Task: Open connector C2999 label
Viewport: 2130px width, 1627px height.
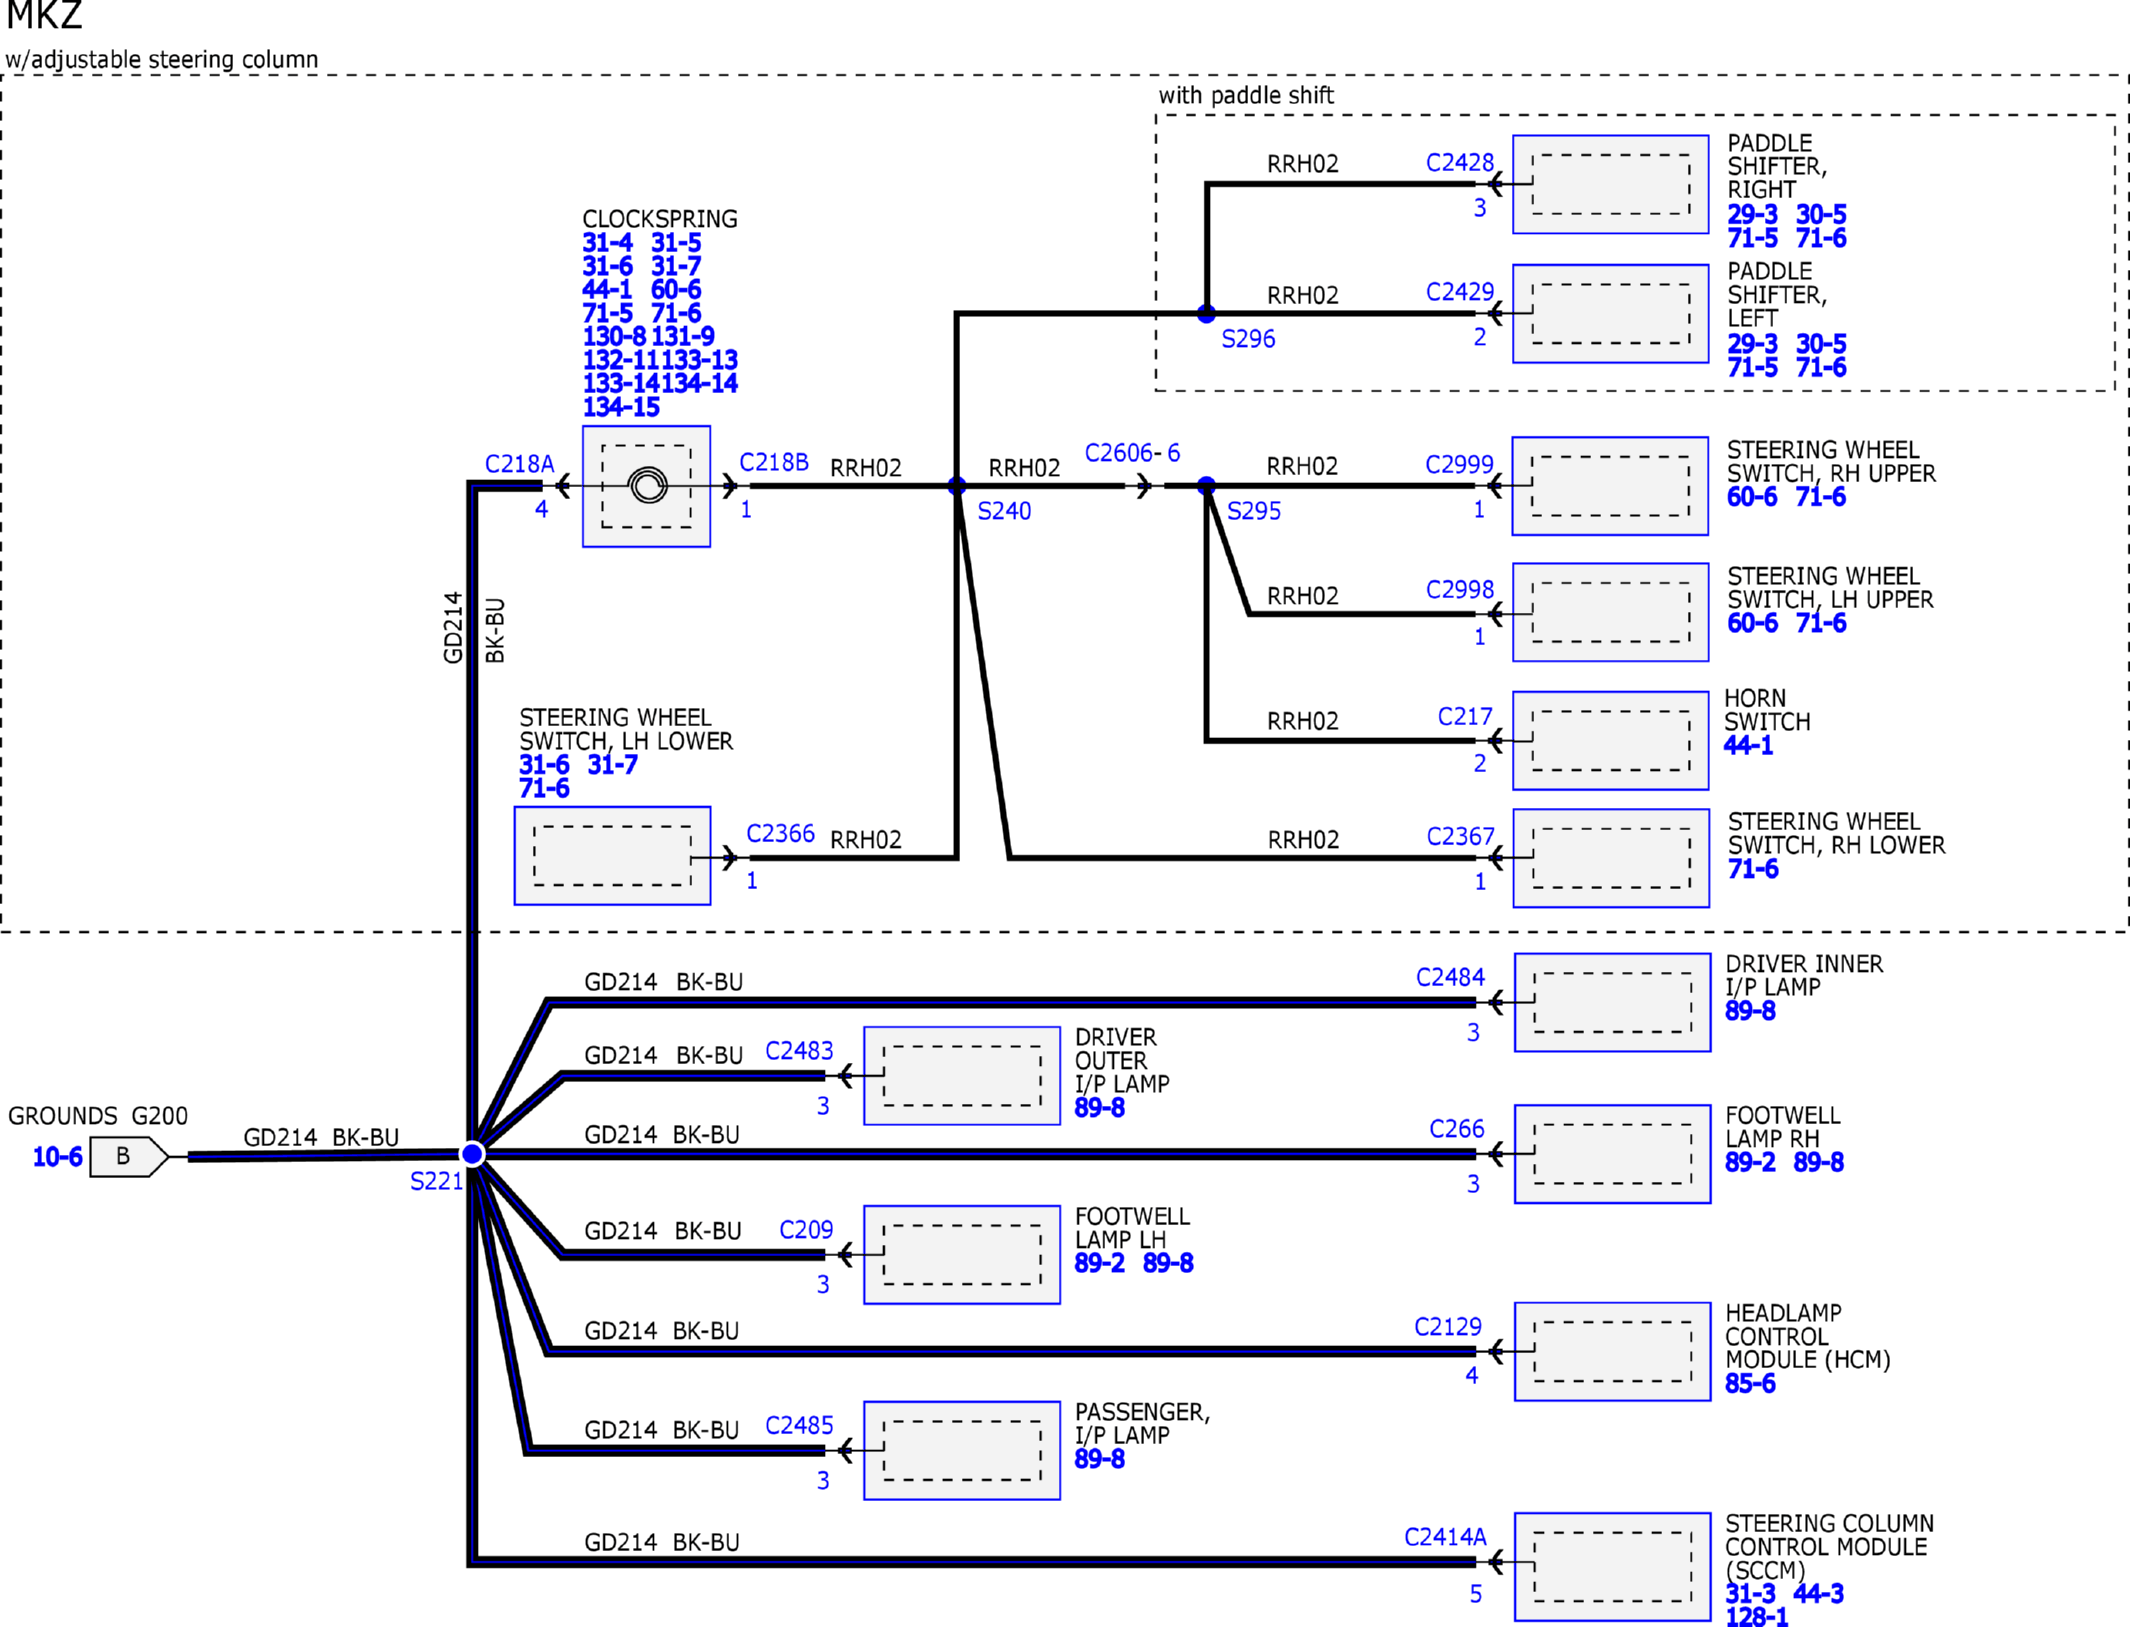Action: 1459,464
